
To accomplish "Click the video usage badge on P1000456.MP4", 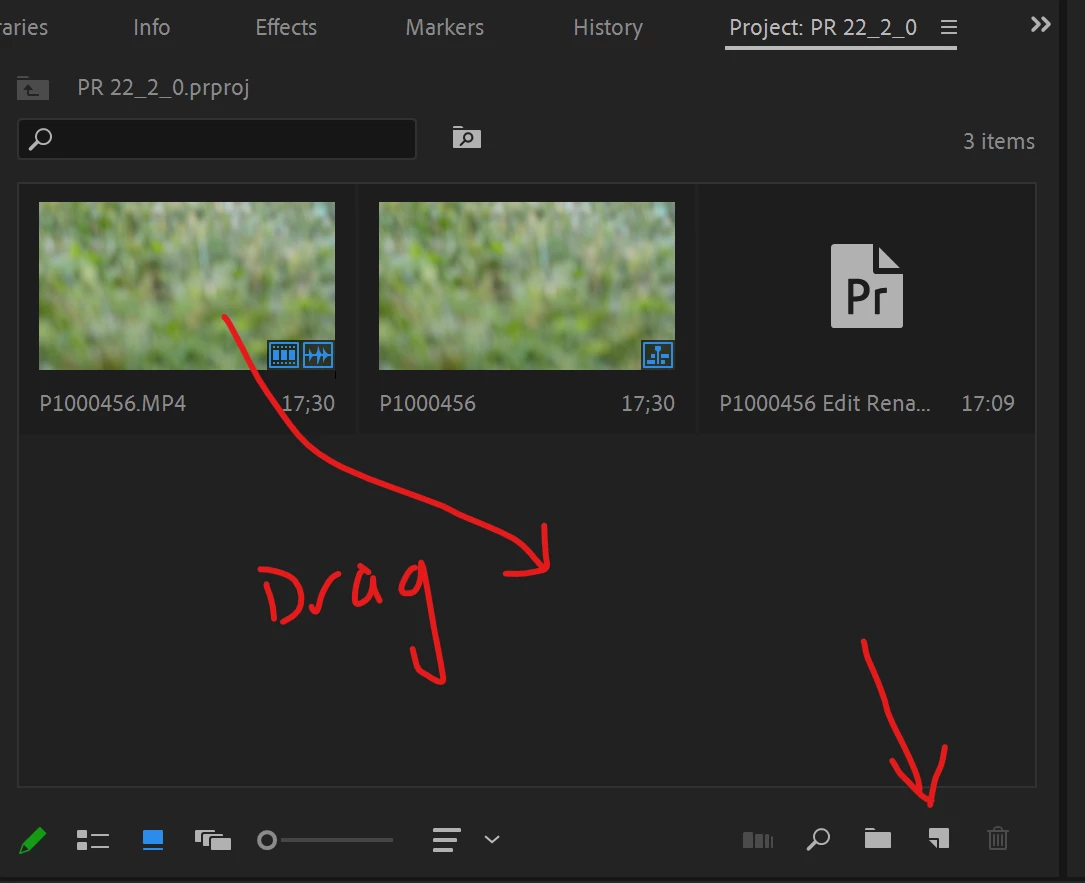I will [x=284, y=355].
